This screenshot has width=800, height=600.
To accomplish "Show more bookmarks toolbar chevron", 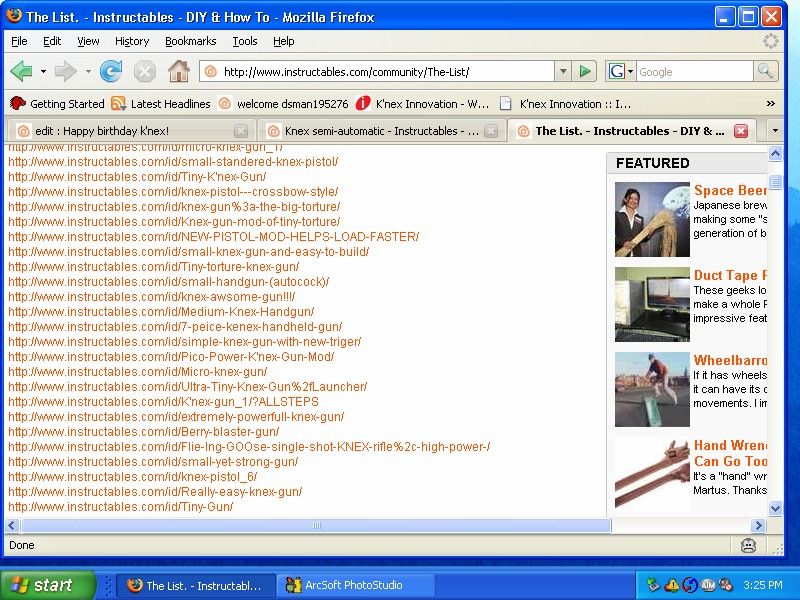I will point(770,104).
